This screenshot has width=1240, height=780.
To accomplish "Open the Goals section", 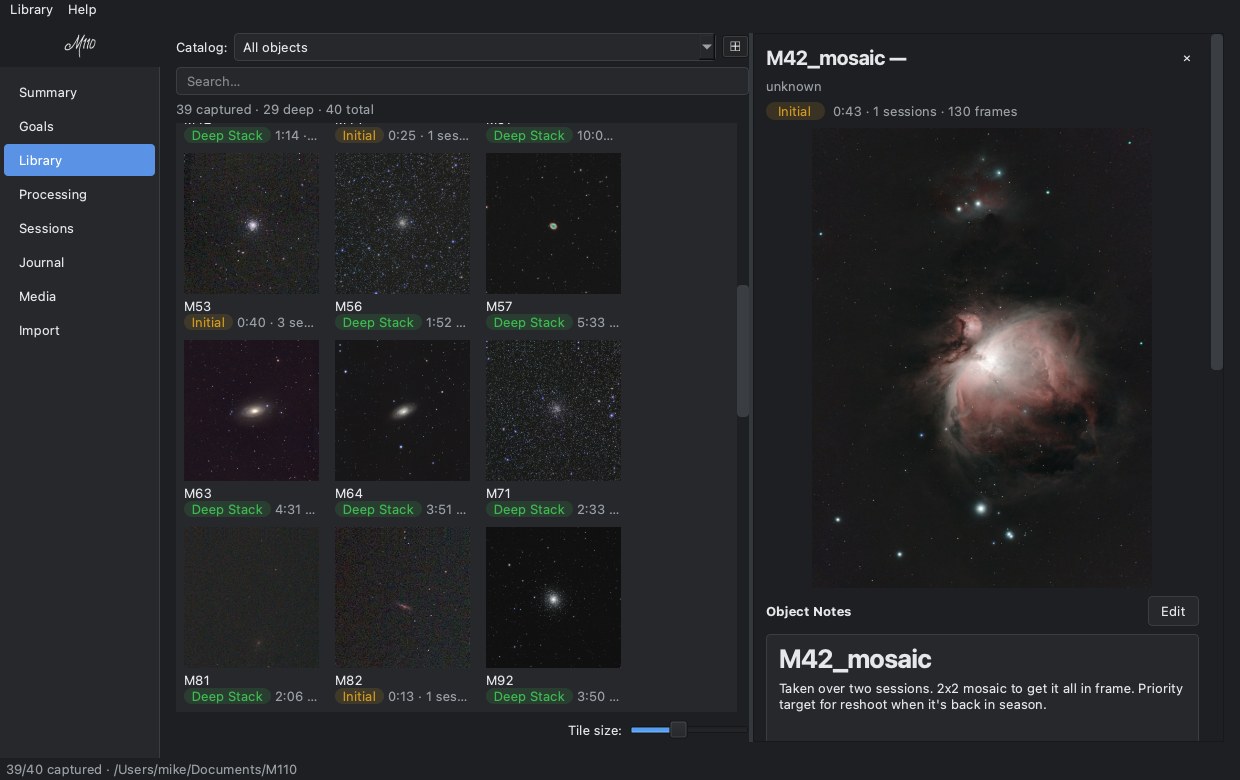I will [x=79, y=126].
